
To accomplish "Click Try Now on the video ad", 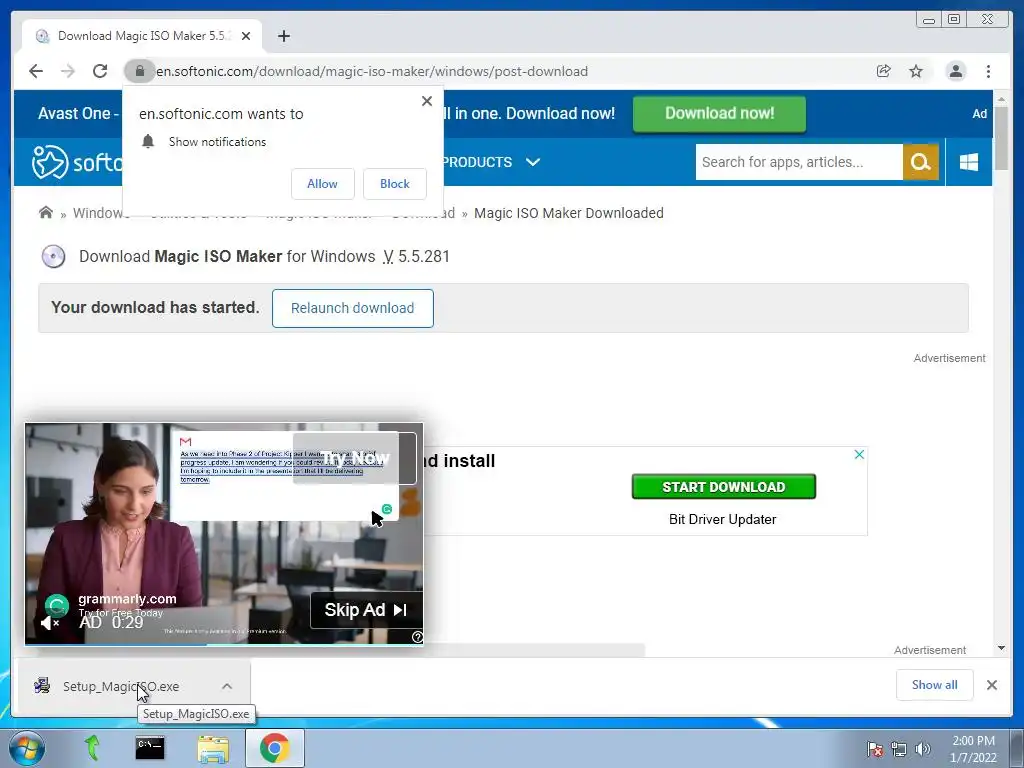I will click(x=355, y=458).
